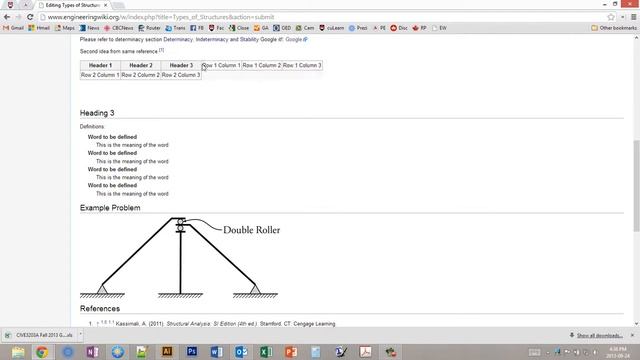Click the Double Roller structure diagram
This screenshot has width=640, height=360.
pyautogui.click(x=180, y=258)
